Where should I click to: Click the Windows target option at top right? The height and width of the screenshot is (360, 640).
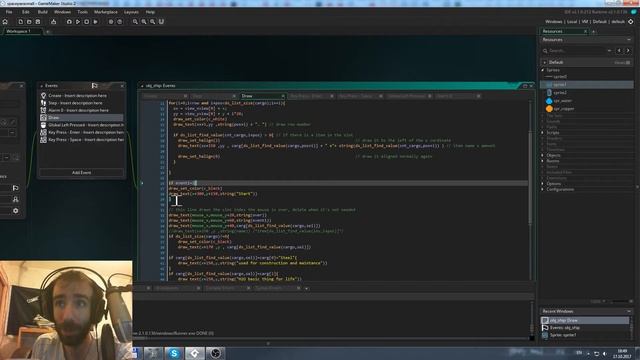(553, 22)
